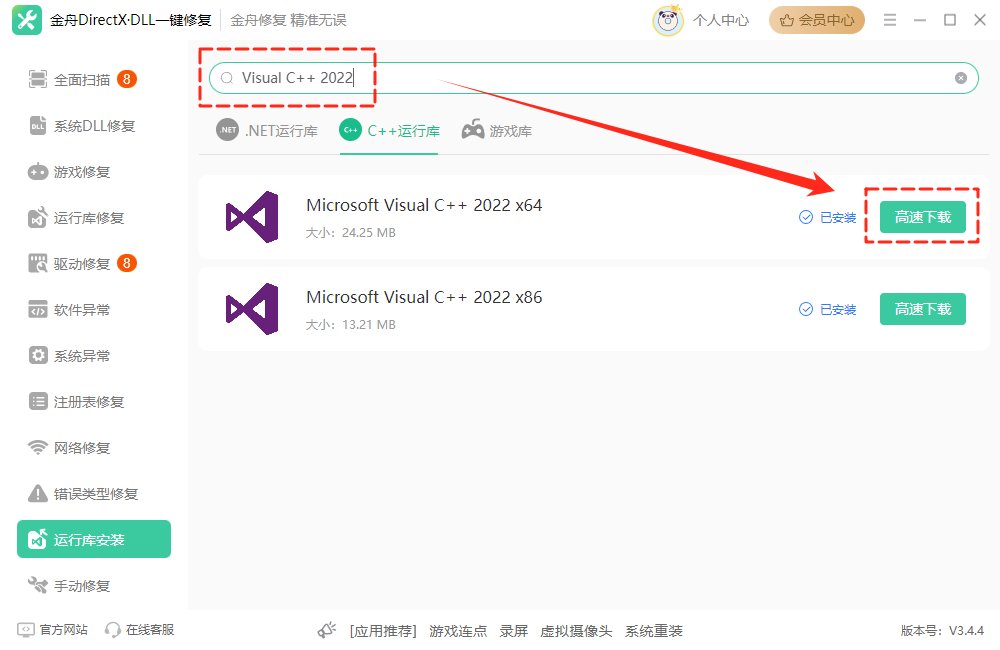Click the 版本号: V3.4.4 version text

pos(942,631)
